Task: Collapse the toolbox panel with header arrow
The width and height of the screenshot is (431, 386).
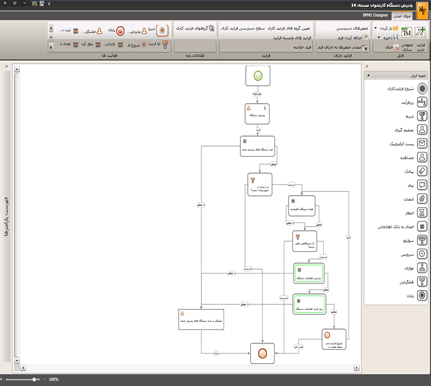Action: tap(368, 76)
